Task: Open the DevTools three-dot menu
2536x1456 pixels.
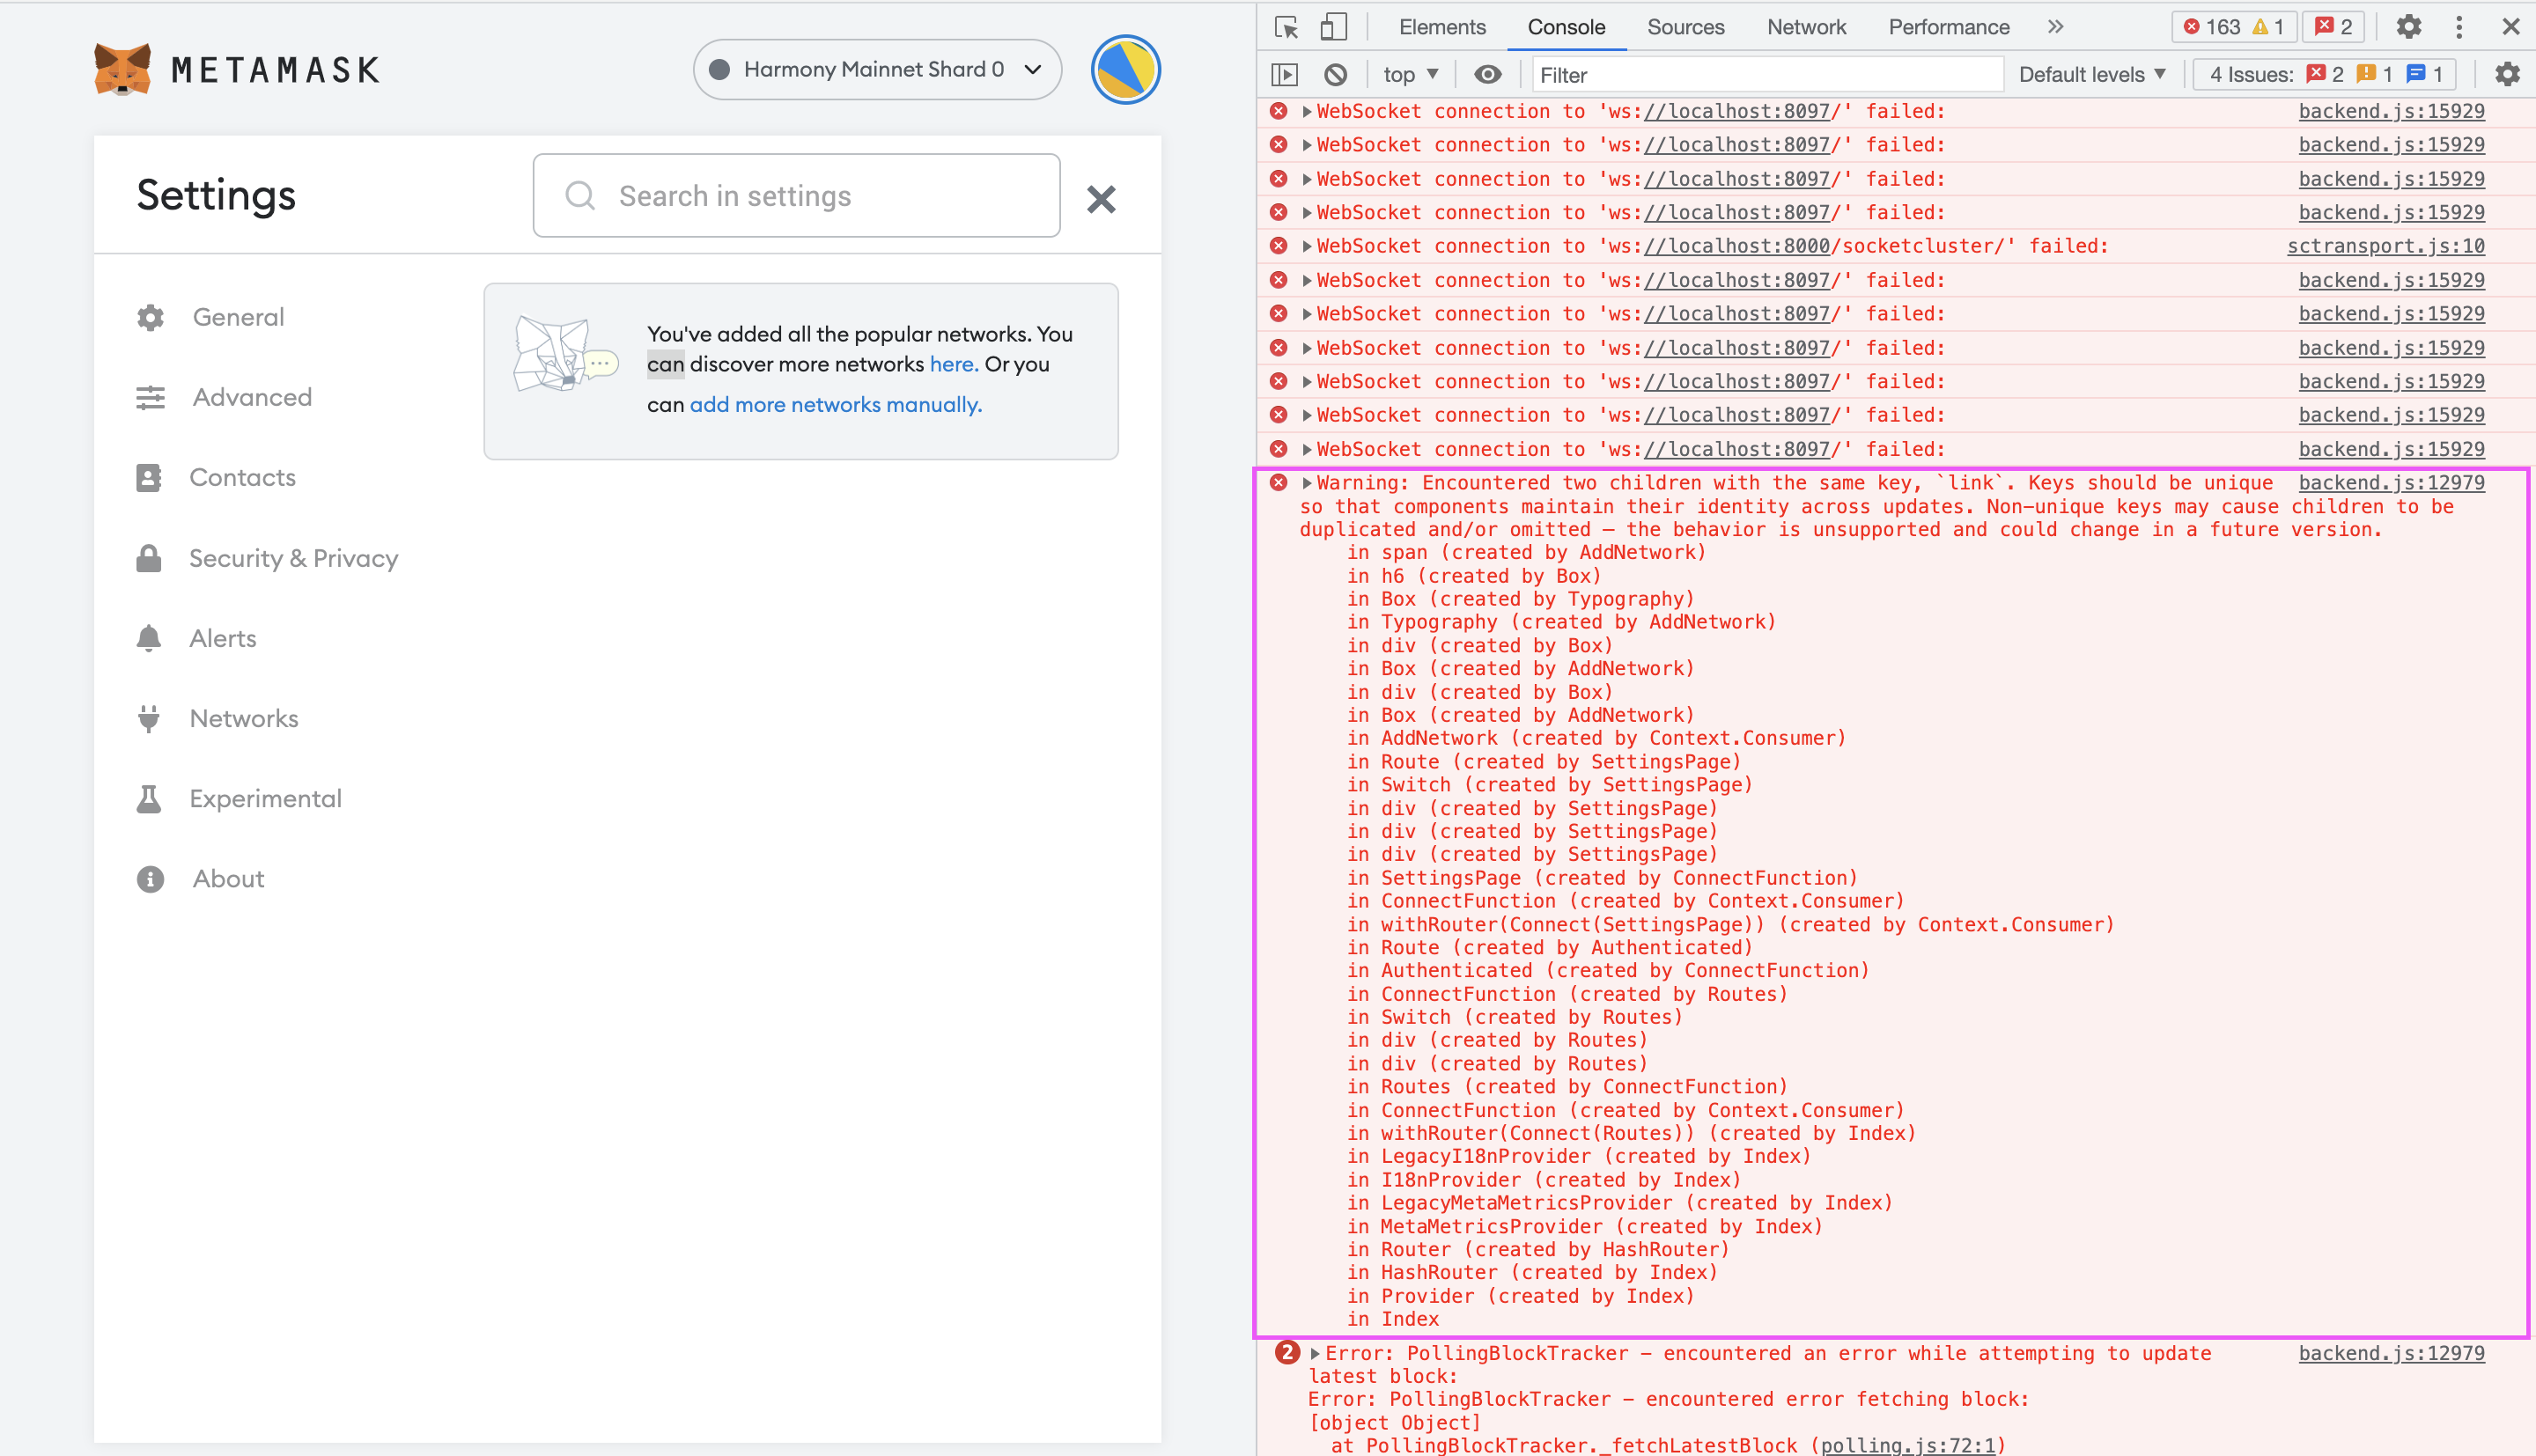Action: pyautogui.click(x=2459, y=27)
